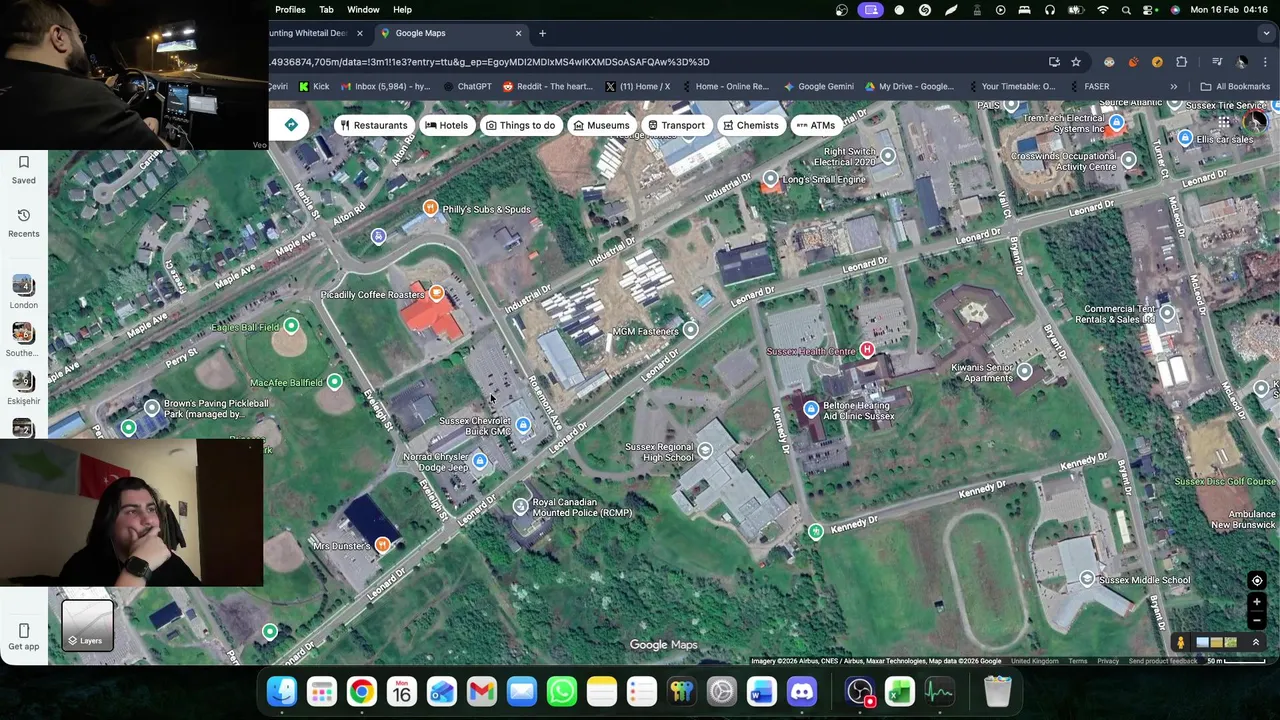Open the ChatGPT bookmark

(467, 87)
